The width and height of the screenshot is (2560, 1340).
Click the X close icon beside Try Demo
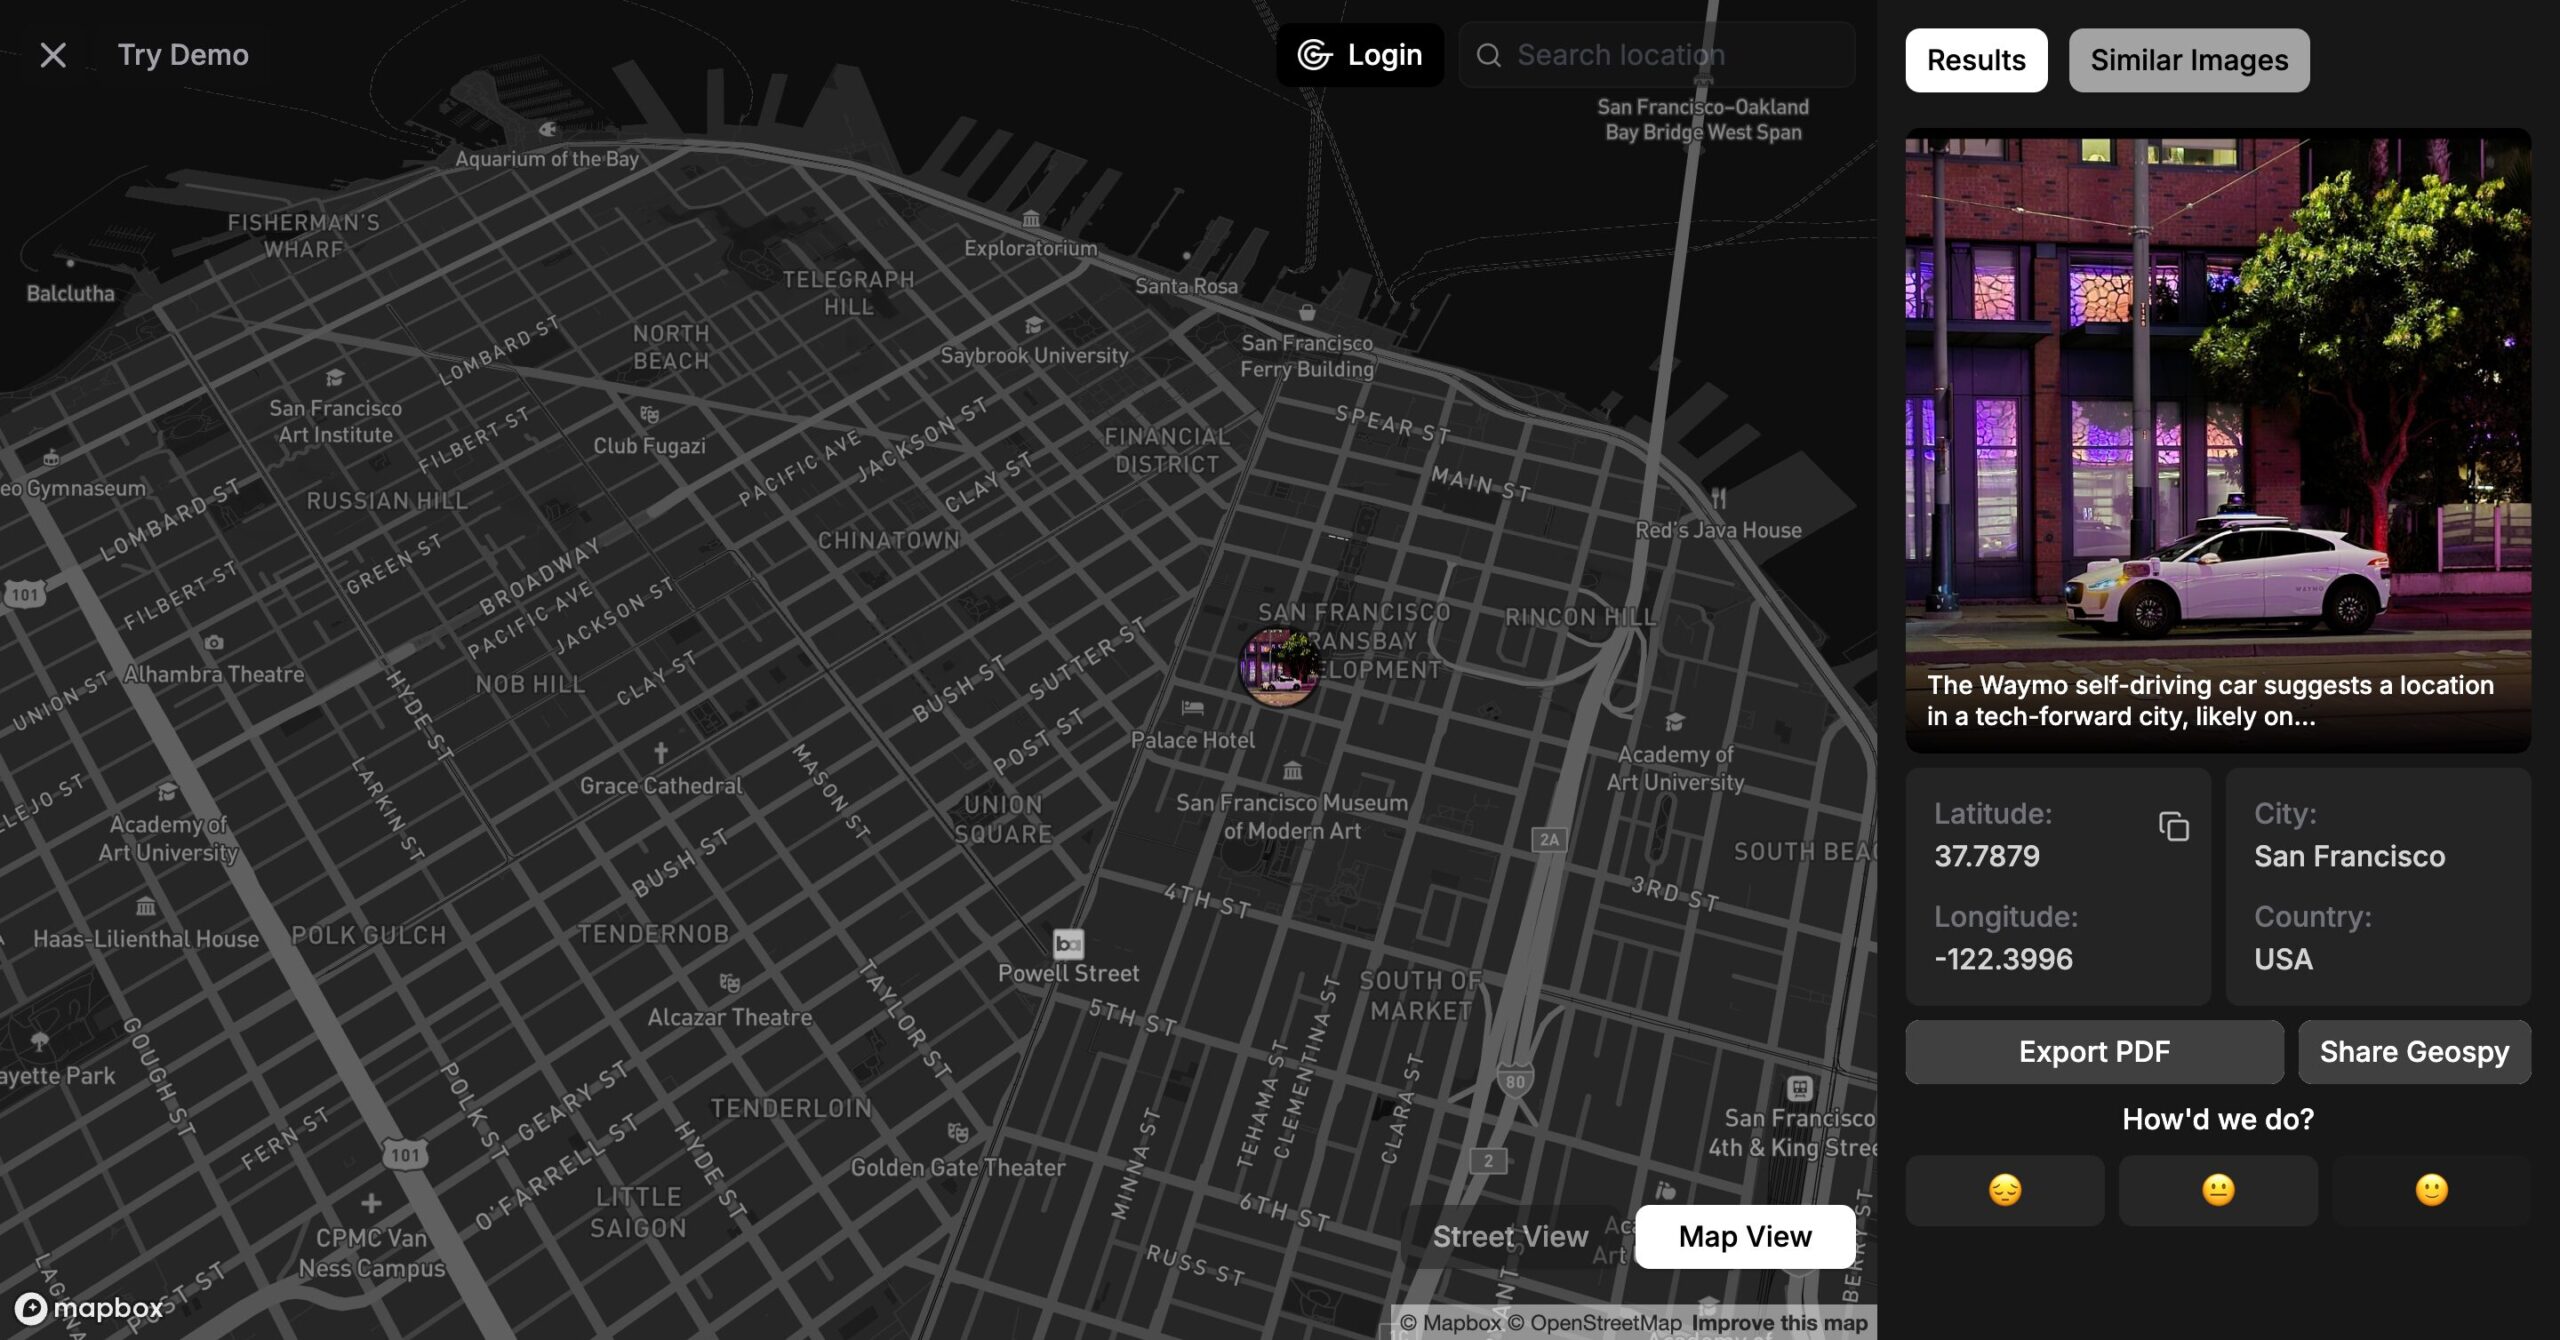(x=53, y=55)
